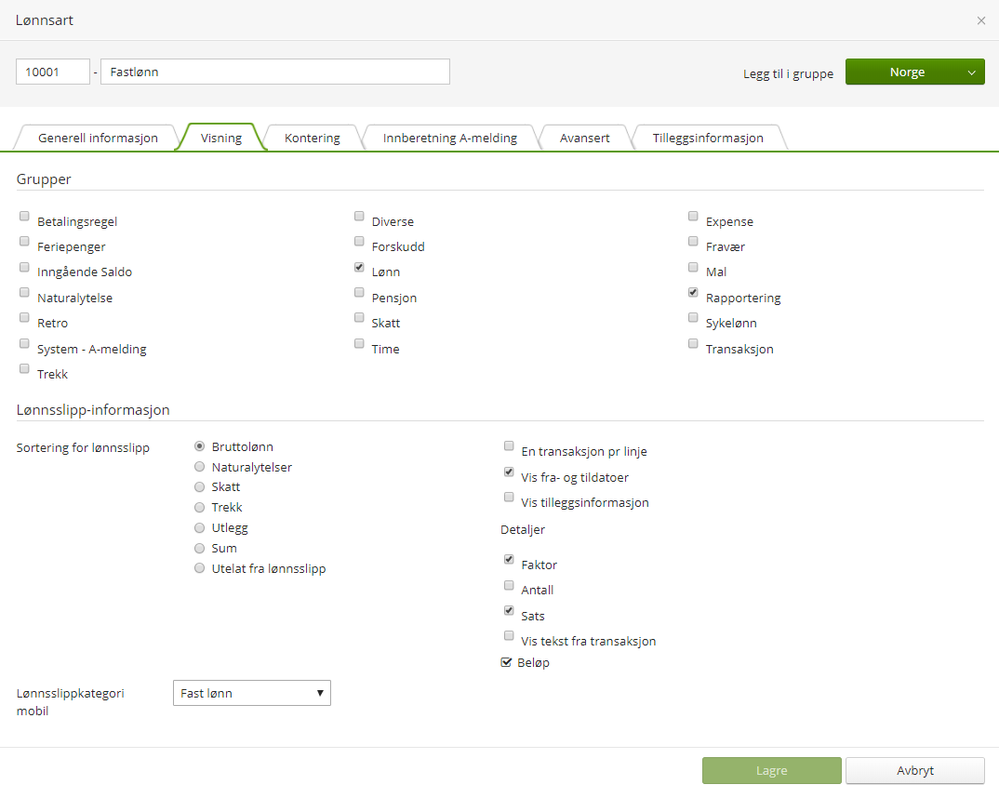The height and width of the screenshot is (797, 999).
Task: Uncheck Vis fra- og tildatoer
Action: [509, 472]
